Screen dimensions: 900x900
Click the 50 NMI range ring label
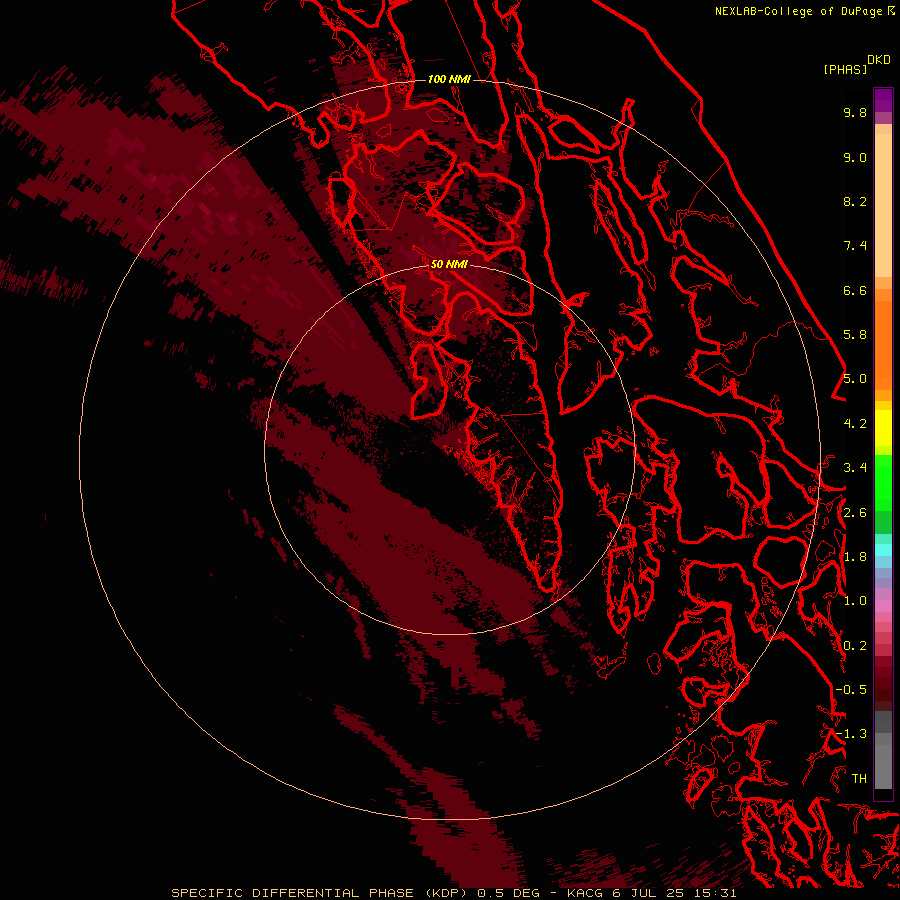[449, 264]
